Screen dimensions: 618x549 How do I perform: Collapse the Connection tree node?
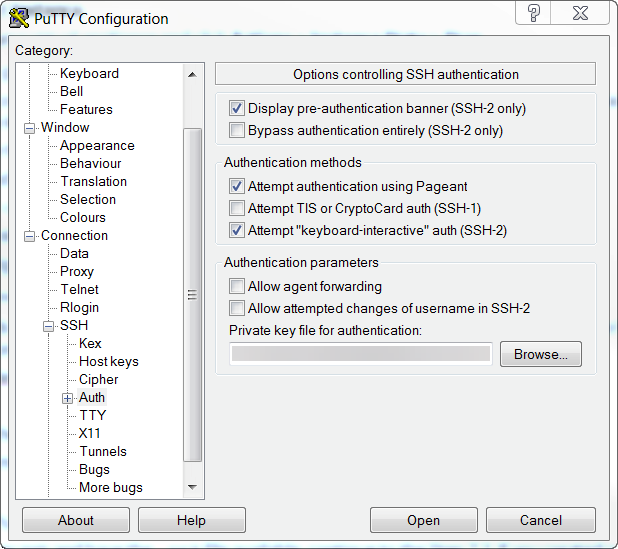(x=30, y=236)
